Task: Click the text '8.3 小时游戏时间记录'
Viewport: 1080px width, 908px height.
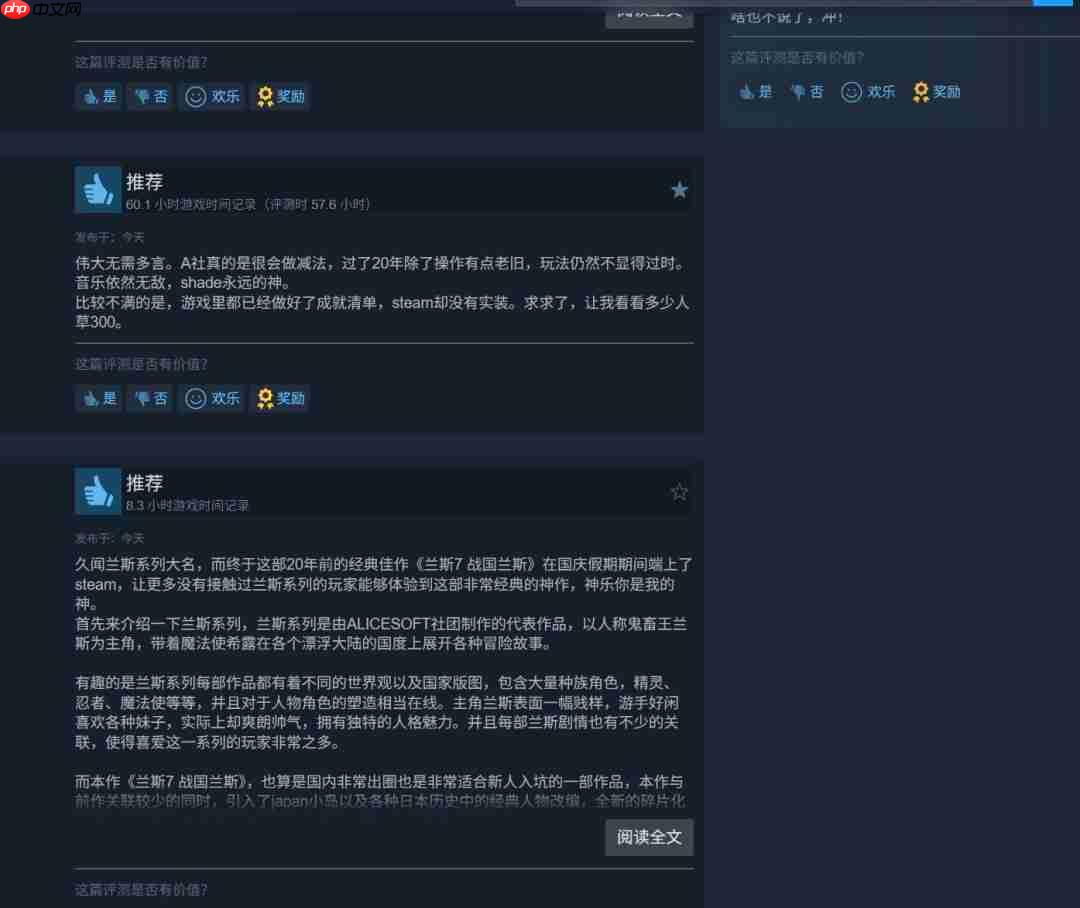Action: tap(187, 506)
